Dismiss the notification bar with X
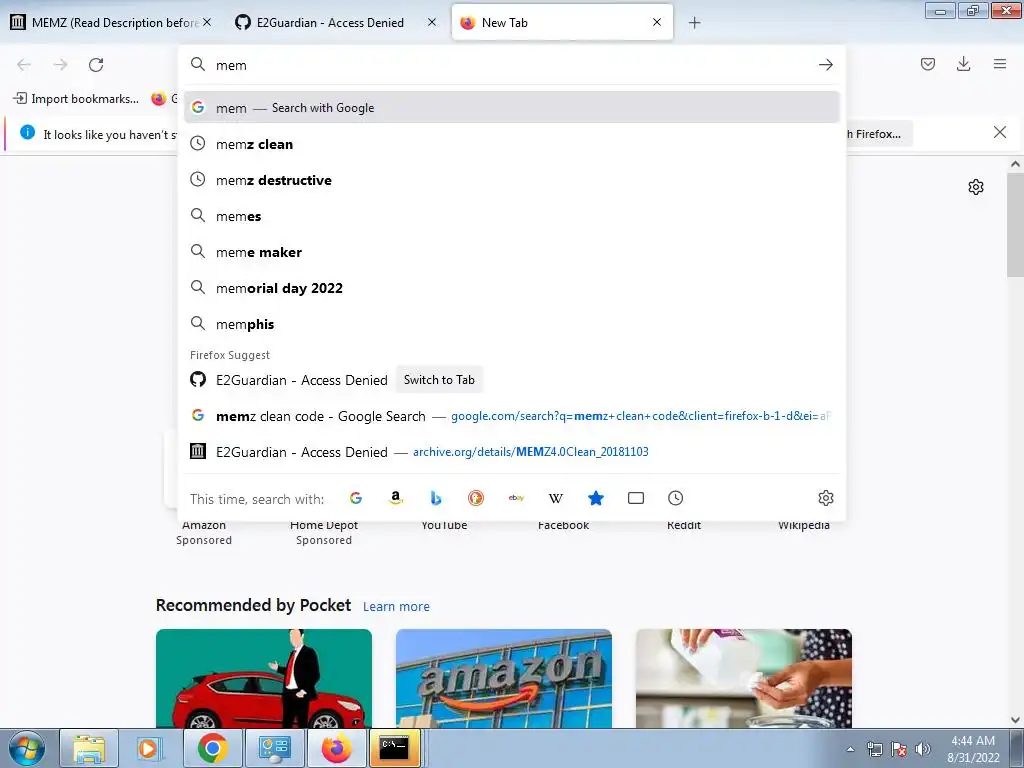This screenshot has width=1024, height=768. pos(999,133)
